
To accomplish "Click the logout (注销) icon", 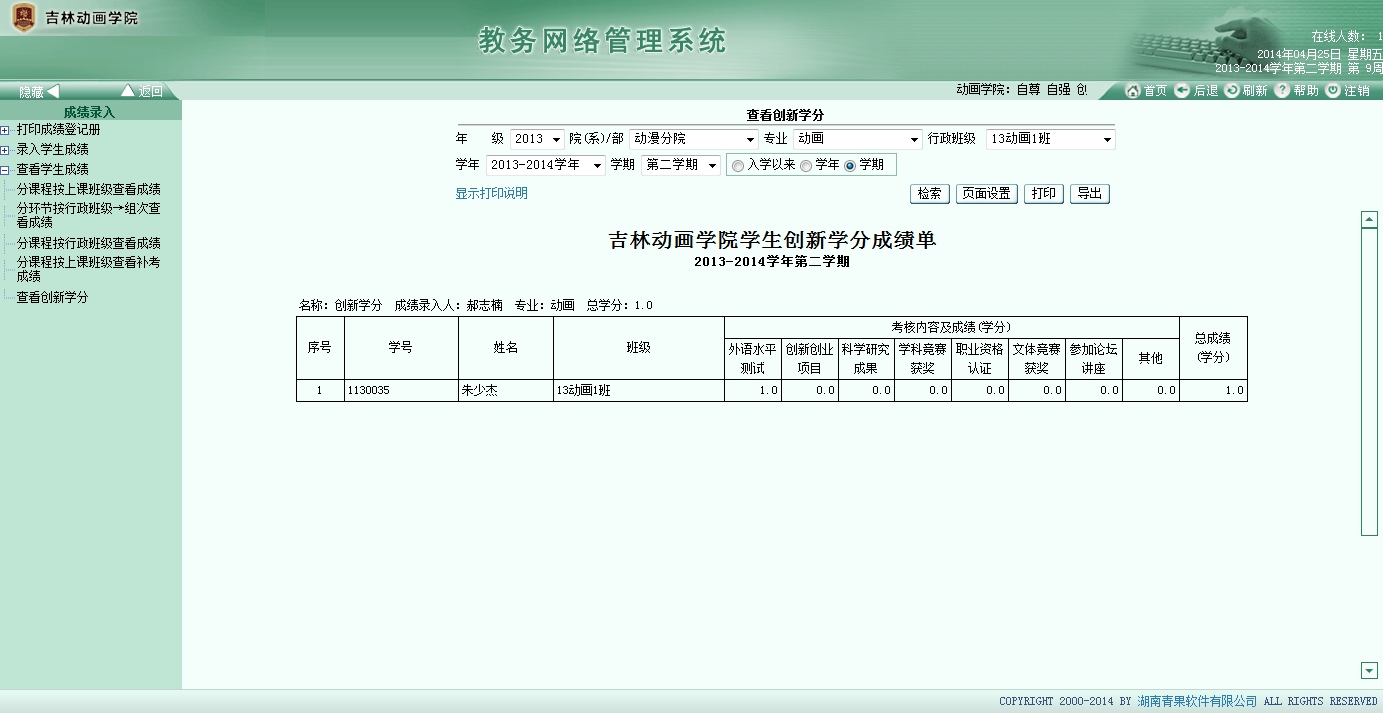I will pos(1333,91).
